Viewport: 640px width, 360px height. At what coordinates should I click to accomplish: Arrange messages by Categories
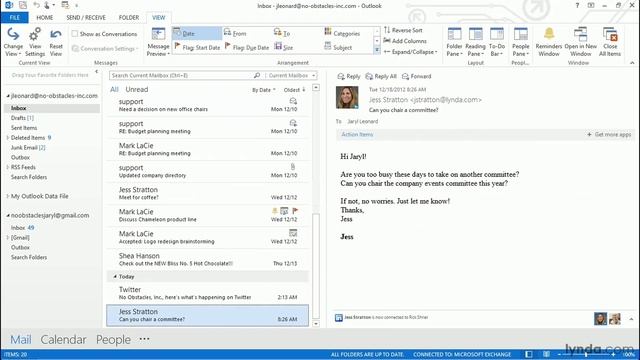pos(342,33)
